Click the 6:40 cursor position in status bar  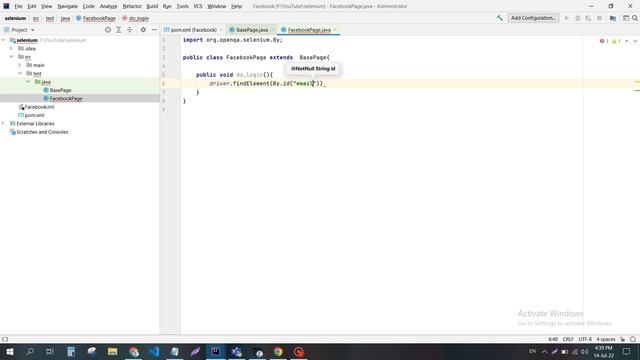click(553, 339)
